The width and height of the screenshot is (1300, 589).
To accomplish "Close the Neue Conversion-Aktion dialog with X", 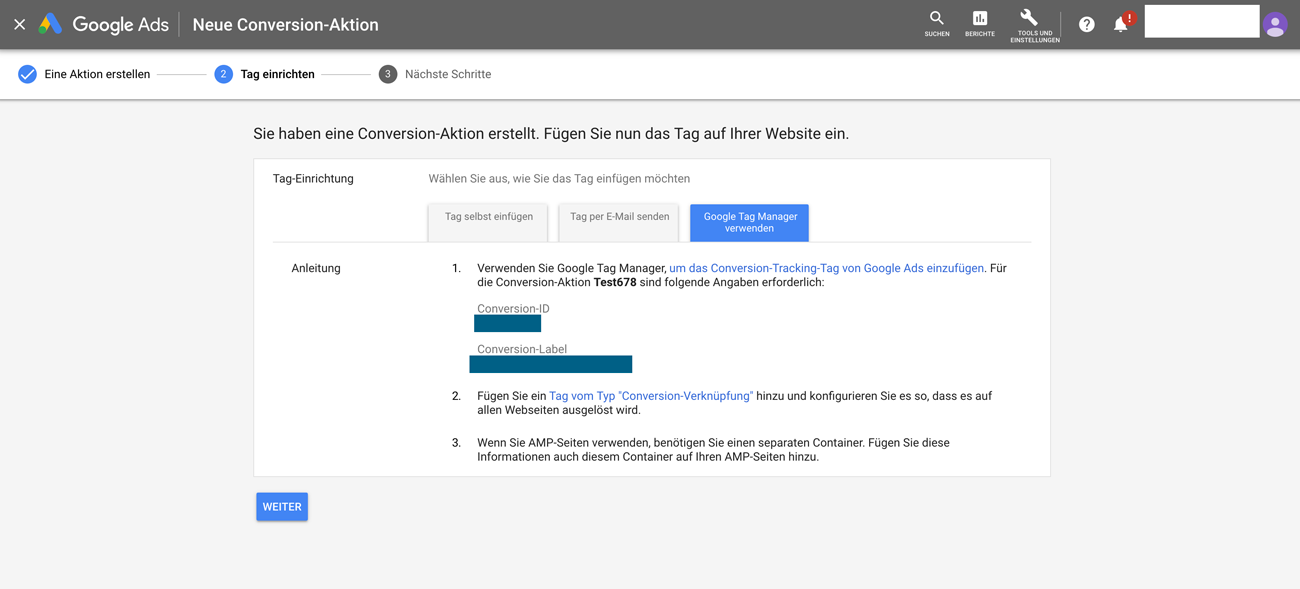I will click(20, 24).
